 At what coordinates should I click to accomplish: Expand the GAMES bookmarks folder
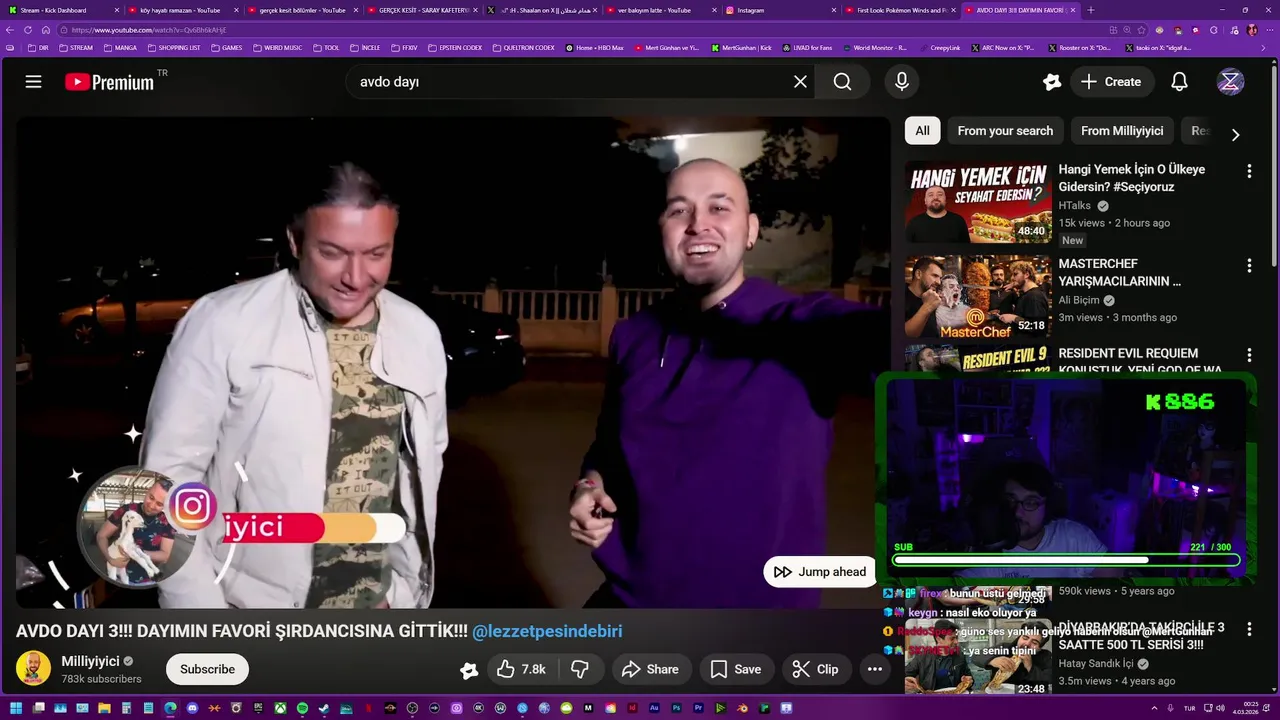point(226,47)
